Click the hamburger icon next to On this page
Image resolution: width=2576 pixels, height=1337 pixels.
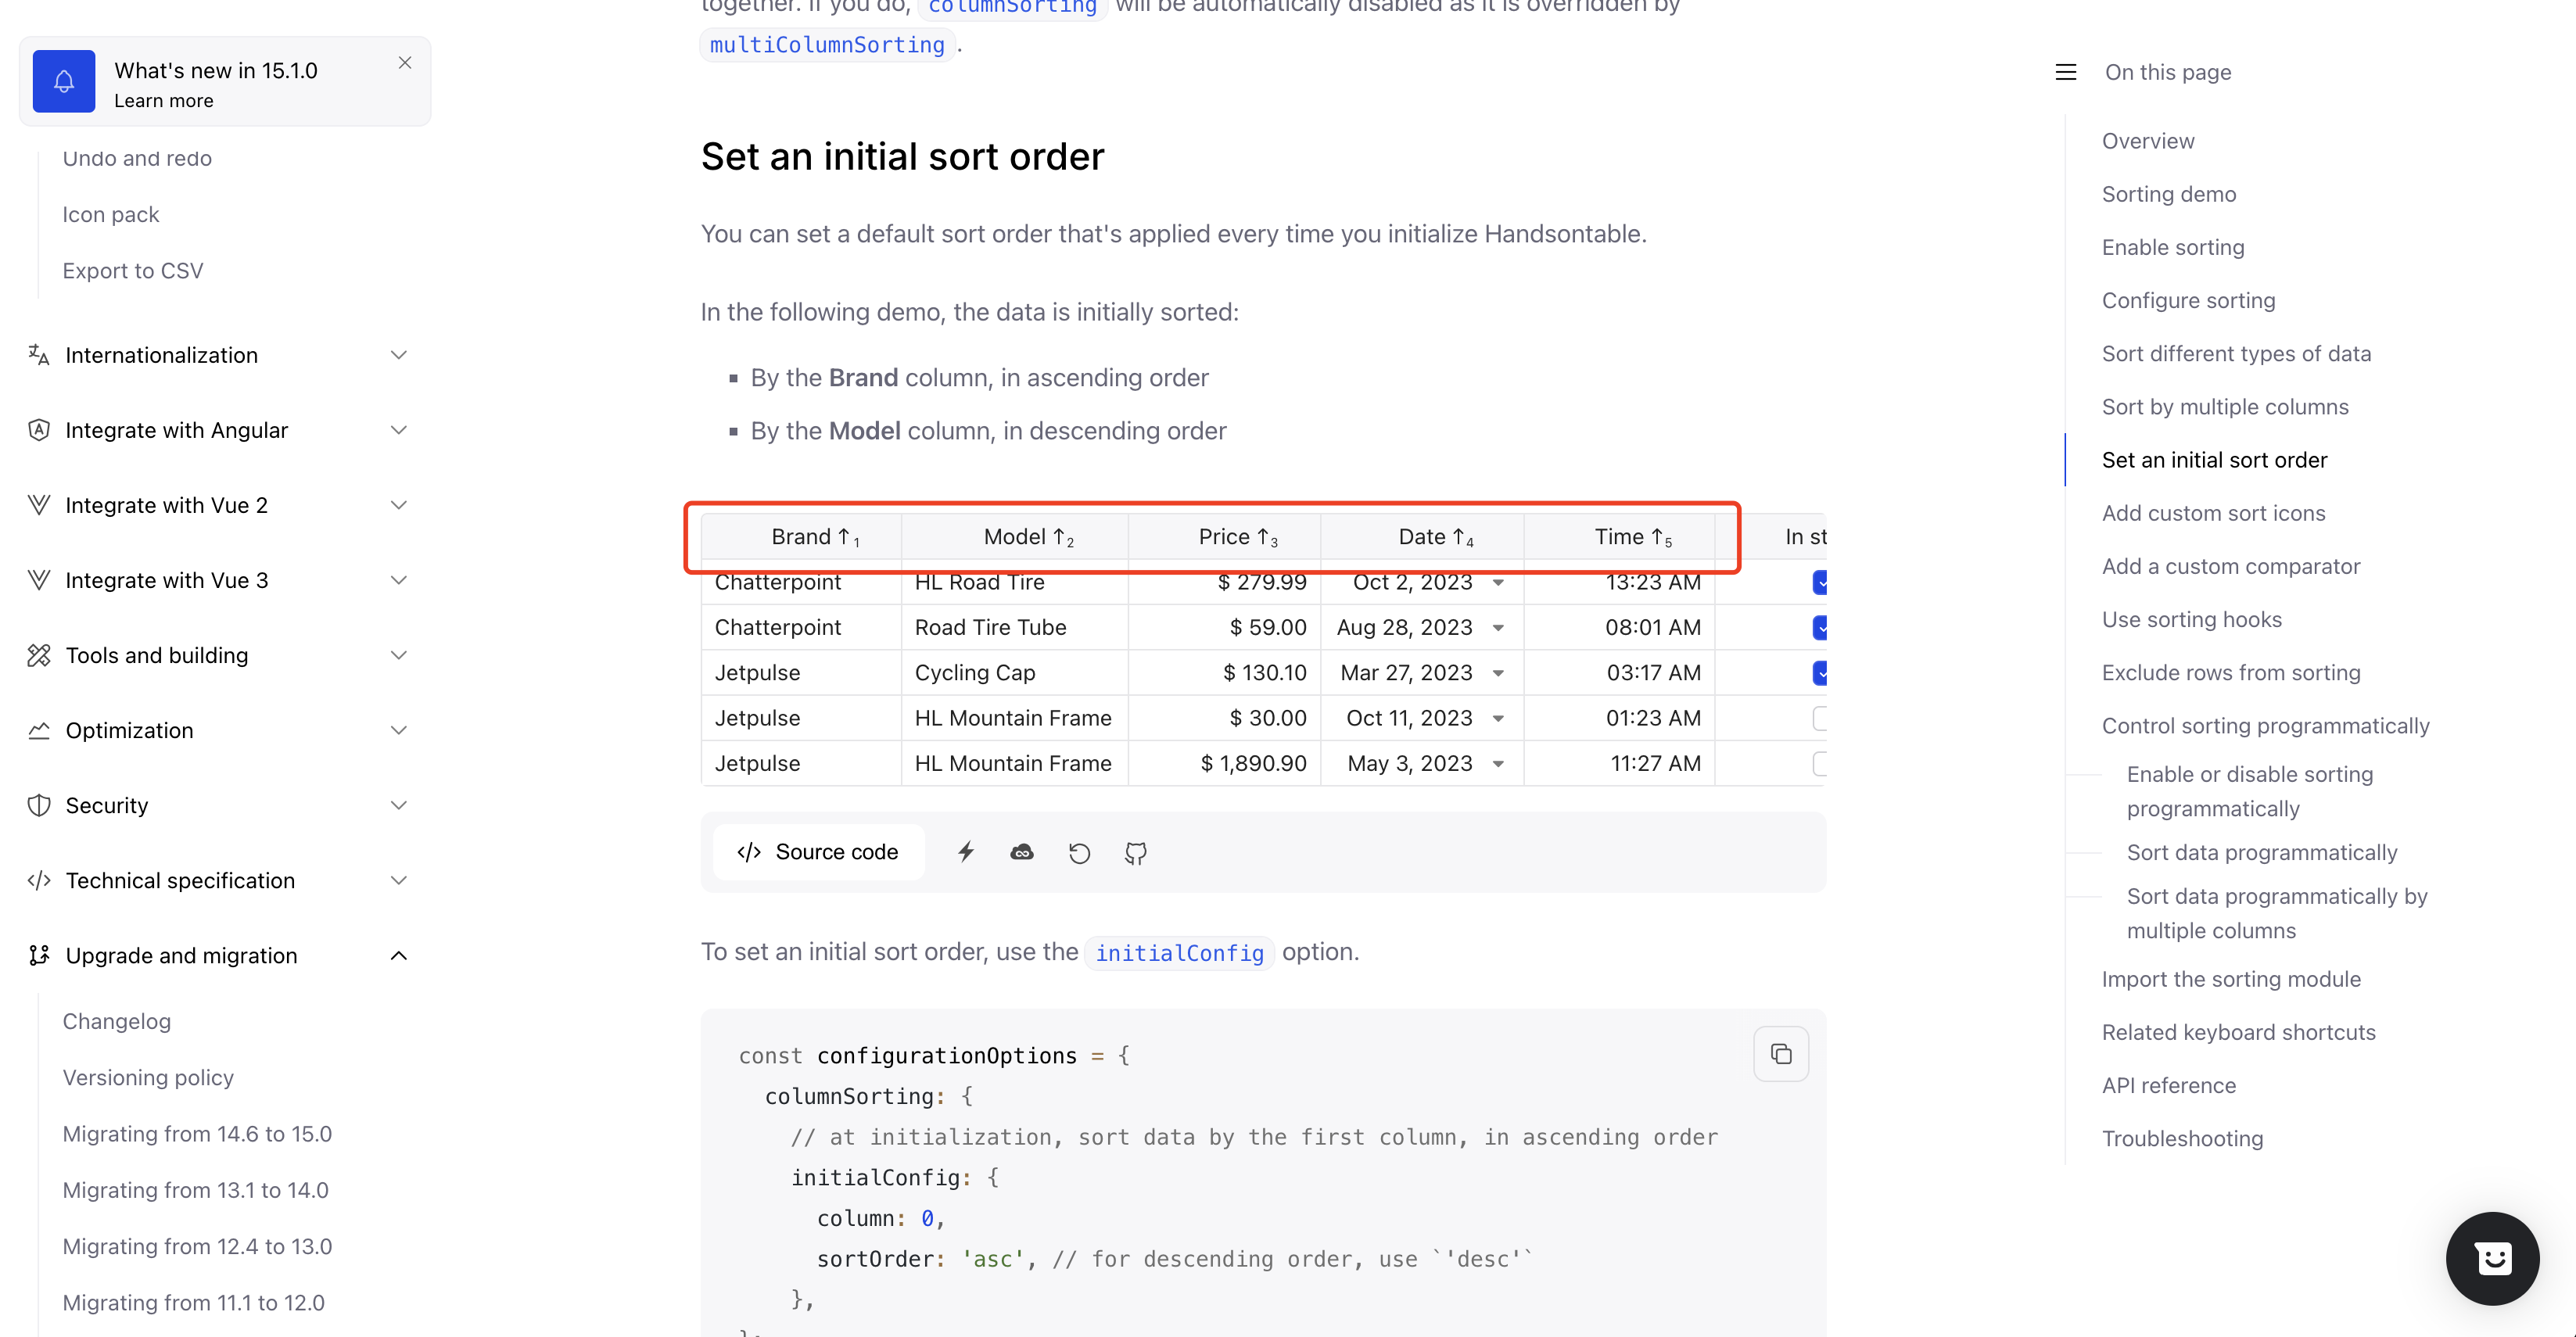coord(2066,71)
